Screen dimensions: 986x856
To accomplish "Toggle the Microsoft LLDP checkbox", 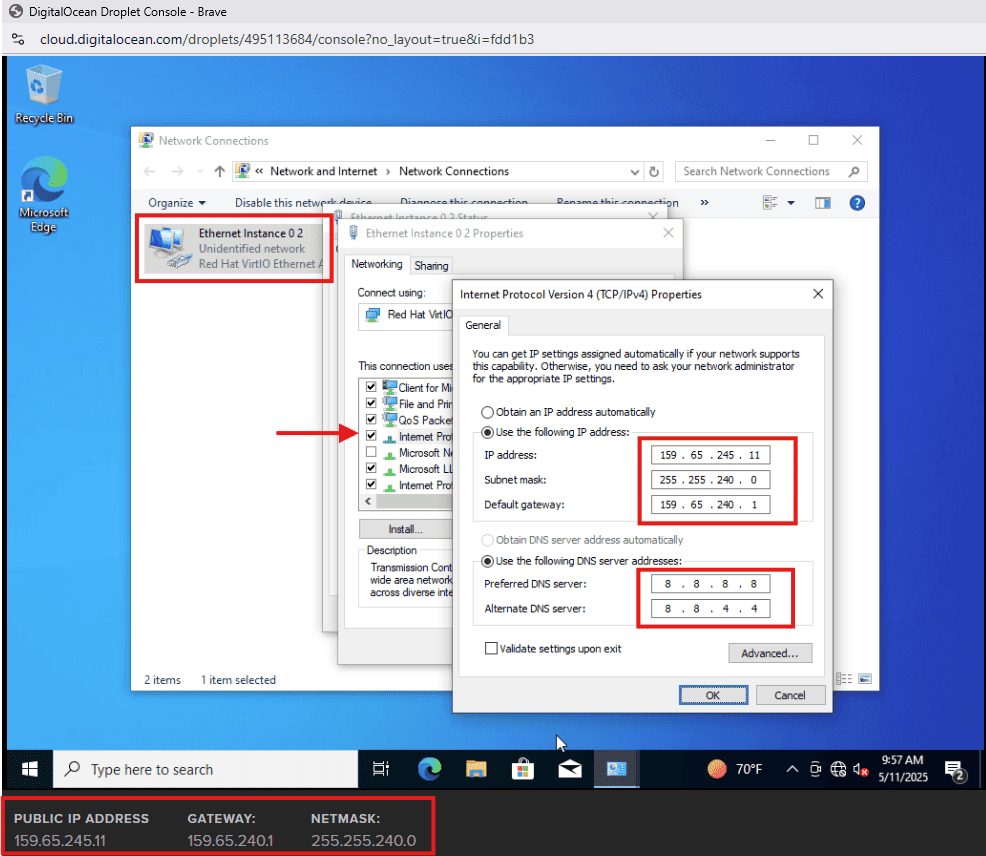I will tap(371, 468).
